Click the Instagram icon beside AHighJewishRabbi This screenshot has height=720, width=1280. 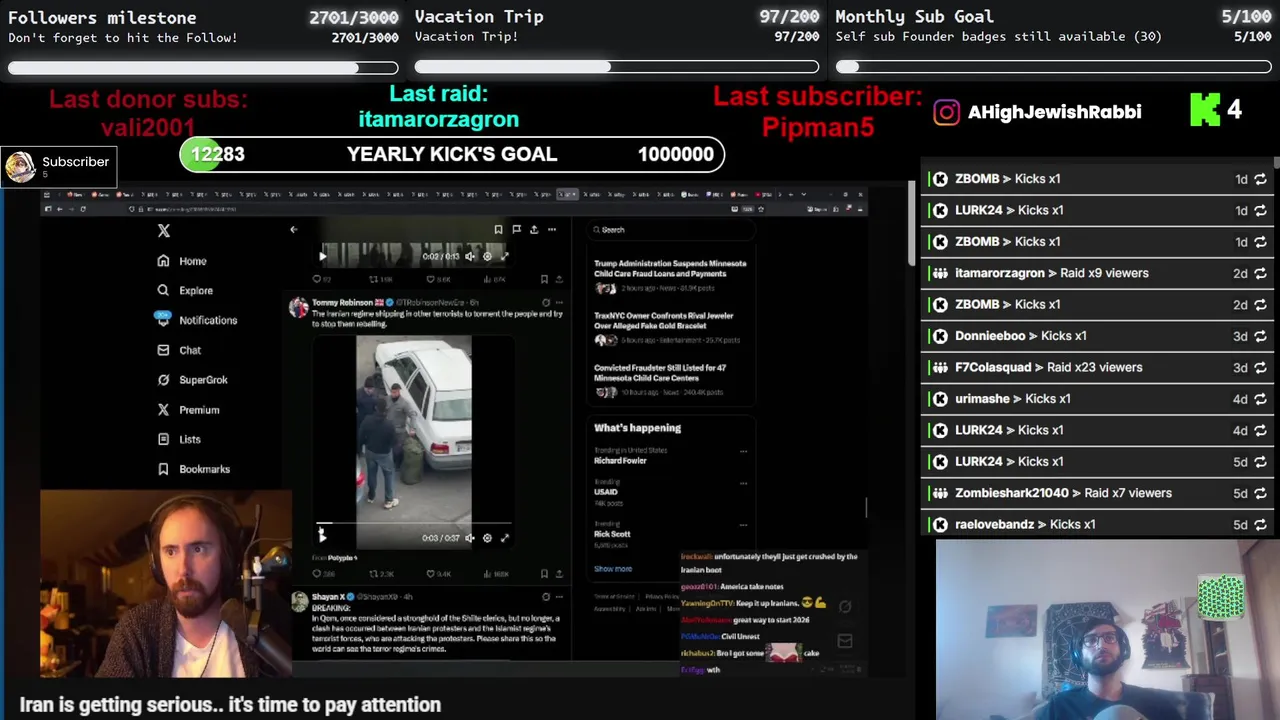pyautogui.click(x=946, y=112)
